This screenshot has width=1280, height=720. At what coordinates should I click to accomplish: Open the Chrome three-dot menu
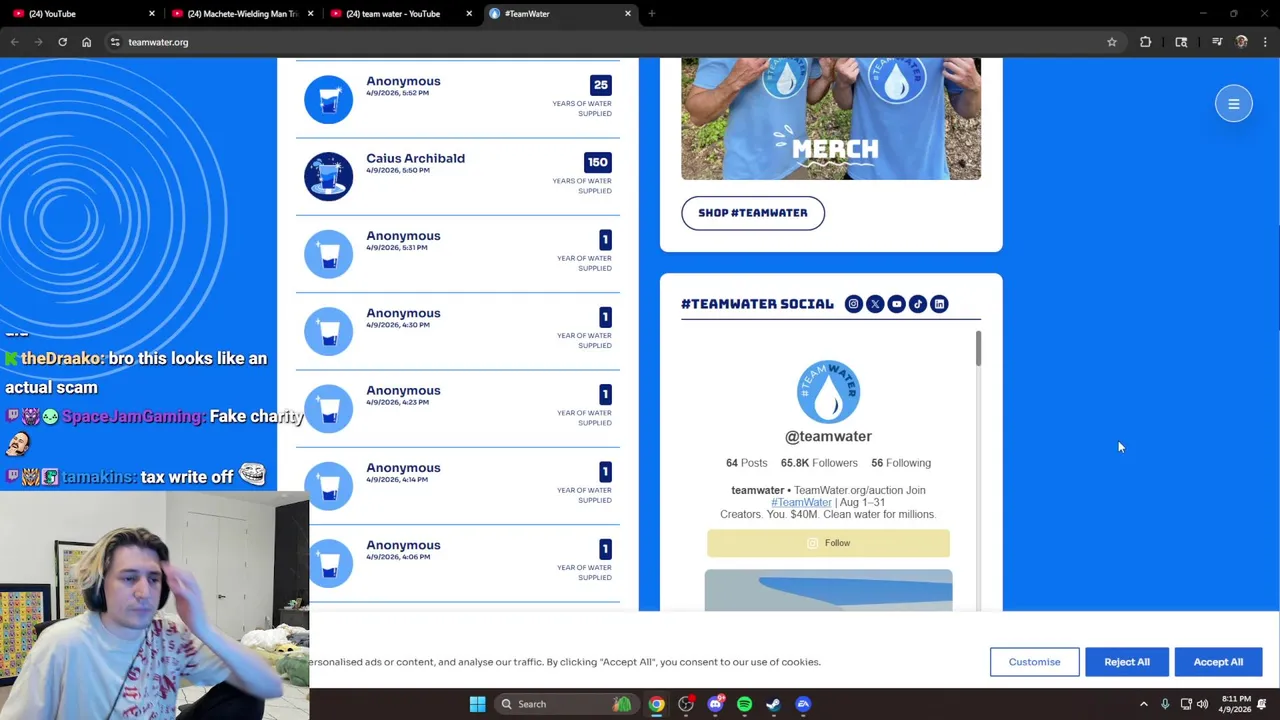tap(1265, 42)
